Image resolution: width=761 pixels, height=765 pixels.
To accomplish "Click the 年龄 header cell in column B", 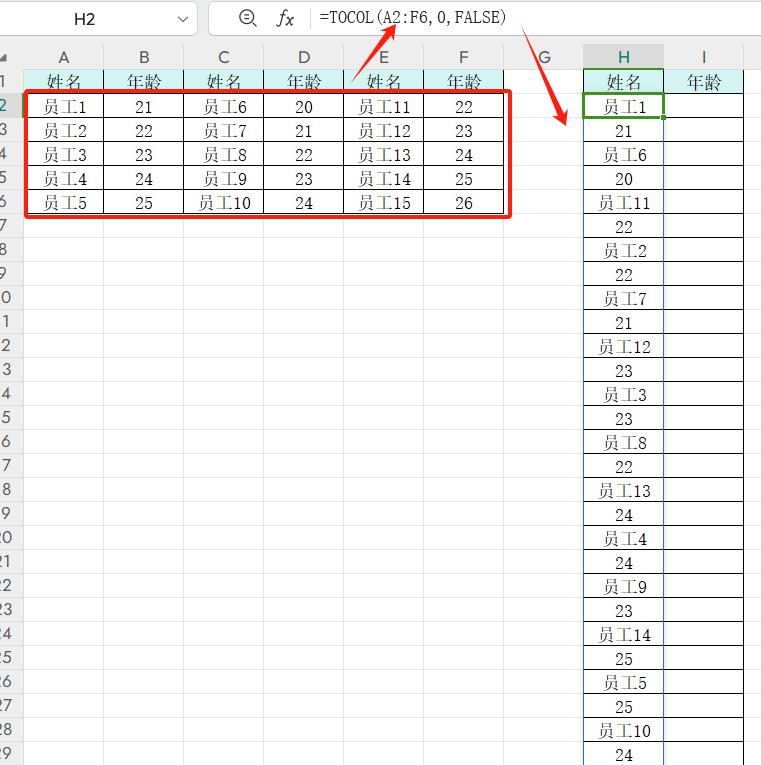I will (143, 80).
